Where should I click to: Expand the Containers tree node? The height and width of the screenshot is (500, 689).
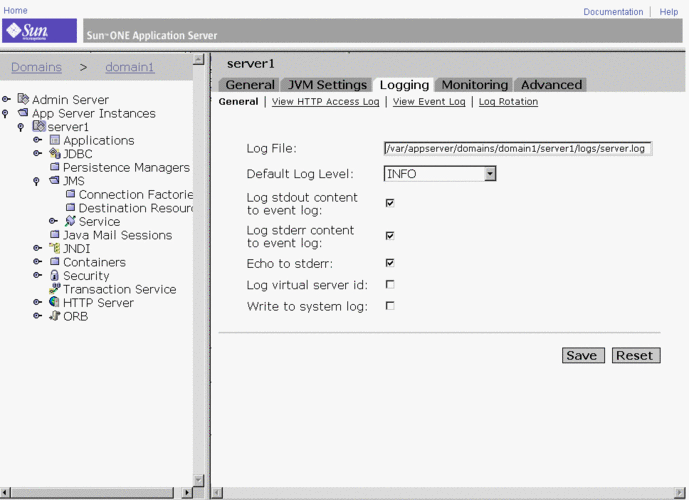38,261
